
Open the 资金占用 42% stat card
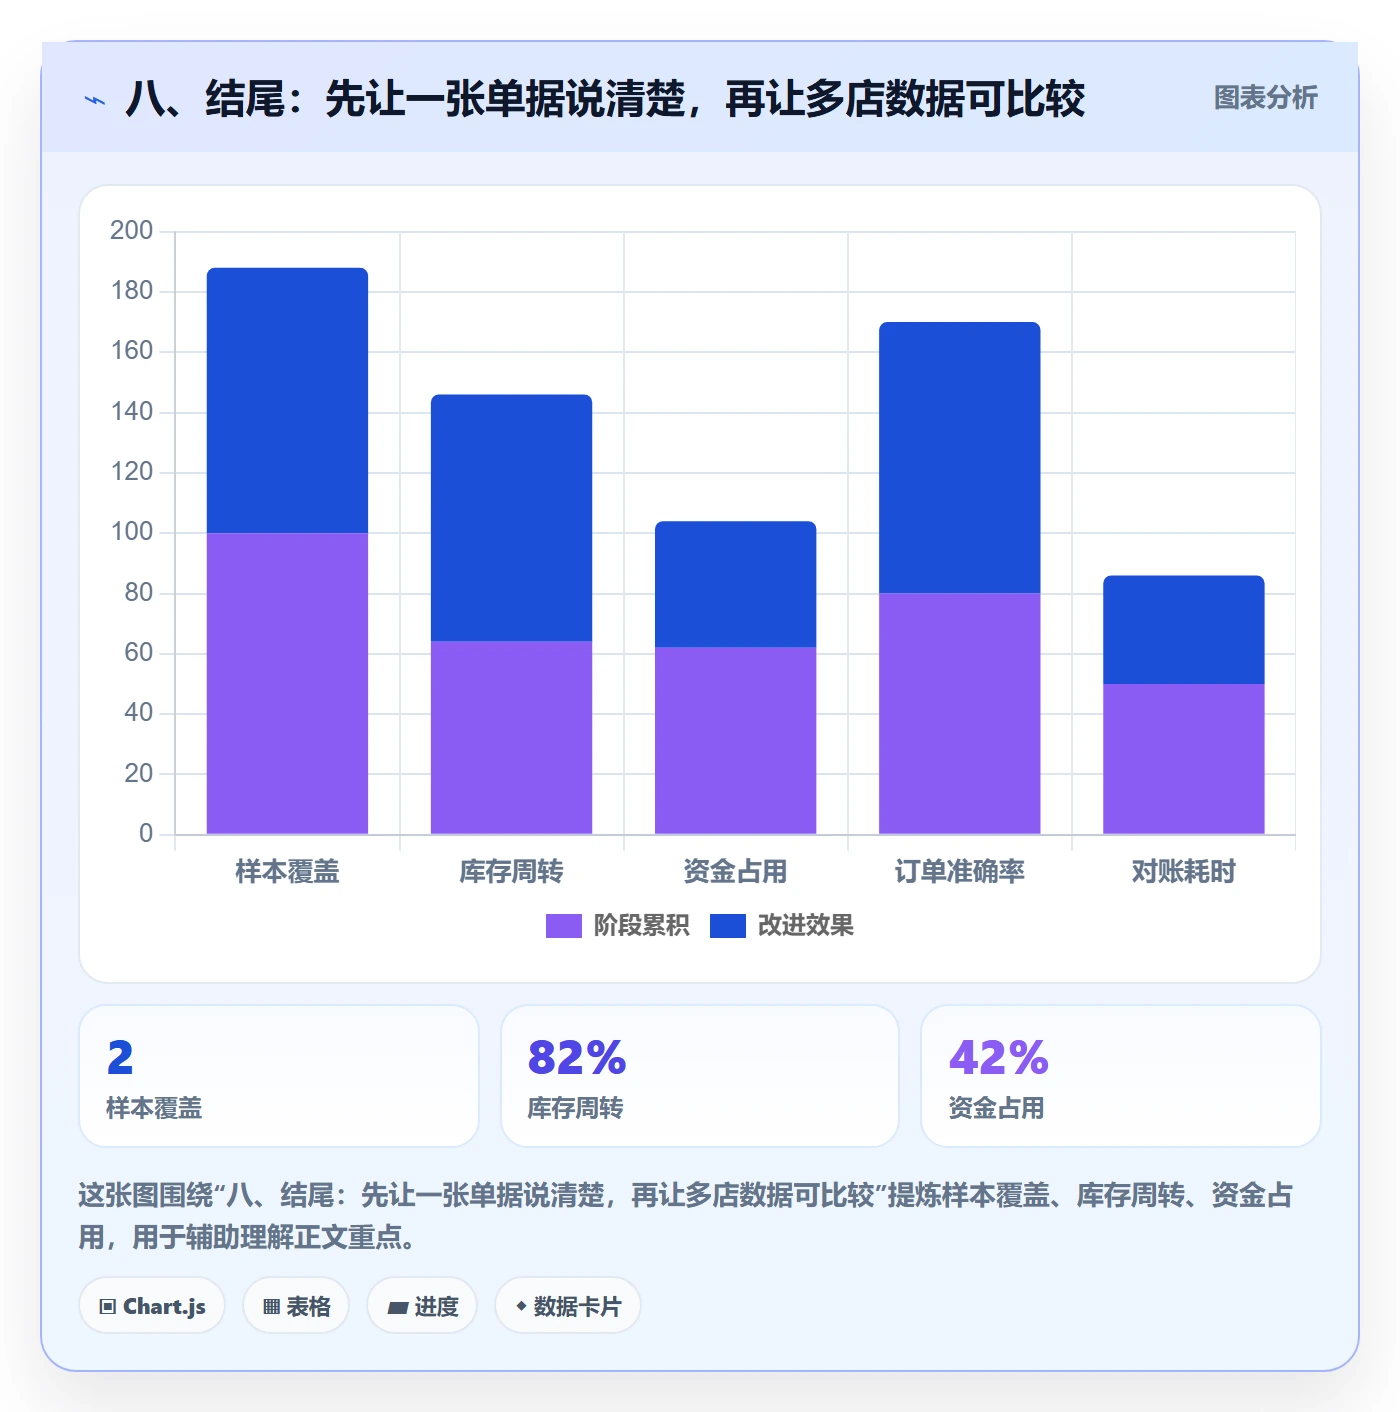[x=1121, y=1076]
